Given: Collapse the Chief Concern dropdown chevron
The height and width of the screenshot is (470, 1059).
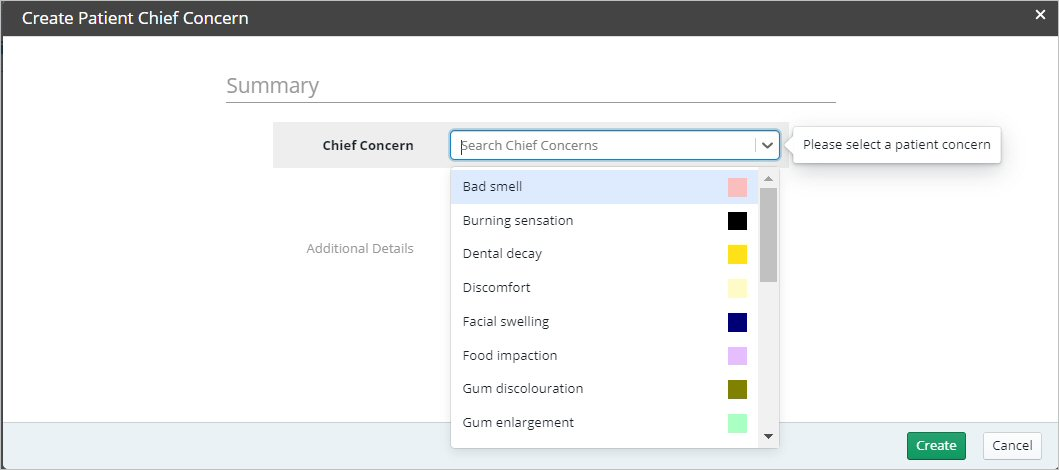Looking at the screenshot, I should tap(767, 145).
